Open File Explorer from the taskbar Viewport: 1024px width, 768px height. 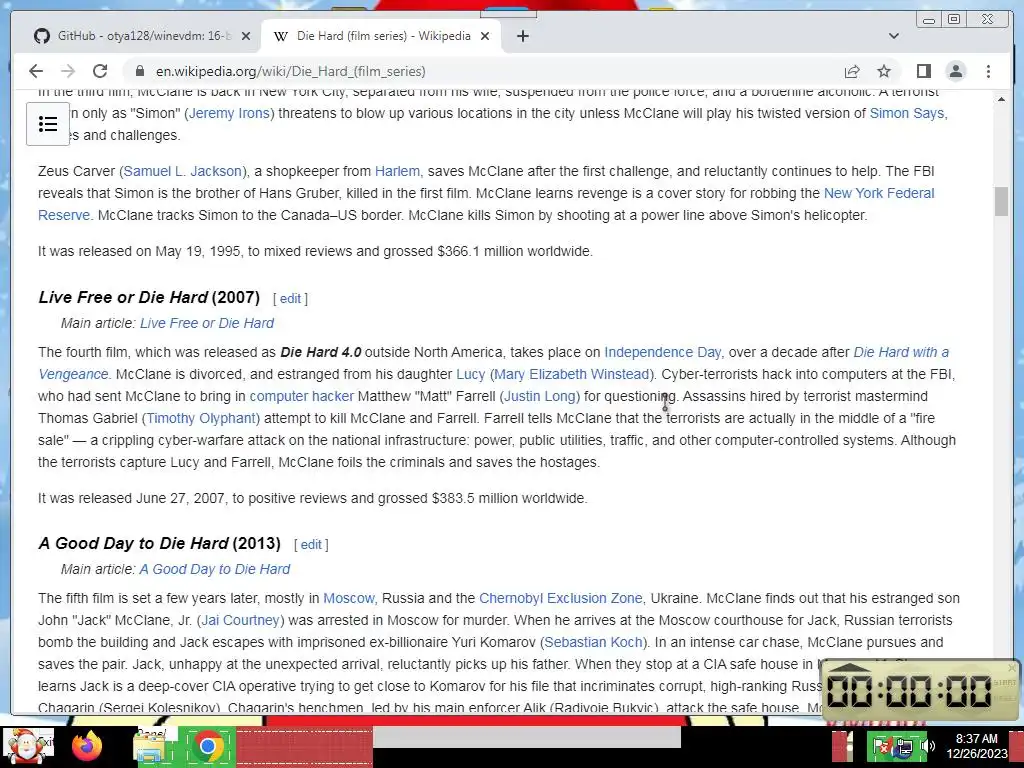coord(148,746)
